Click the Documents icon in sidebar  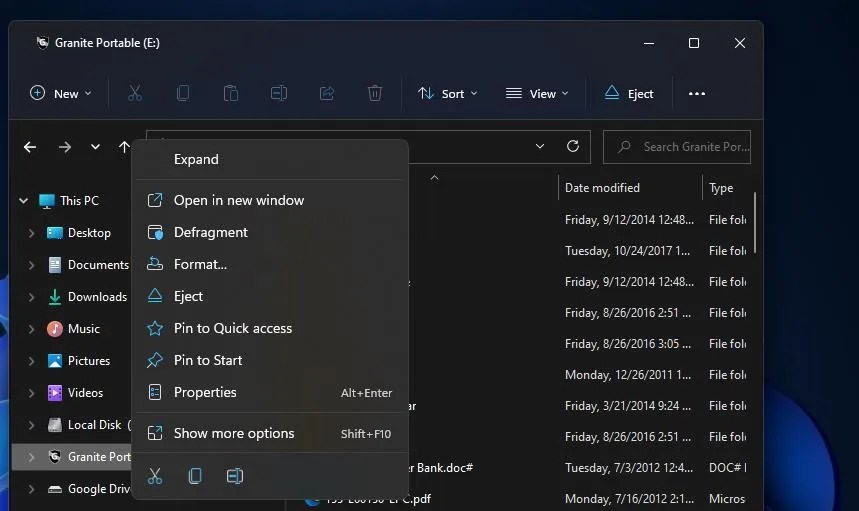point(55,265)
